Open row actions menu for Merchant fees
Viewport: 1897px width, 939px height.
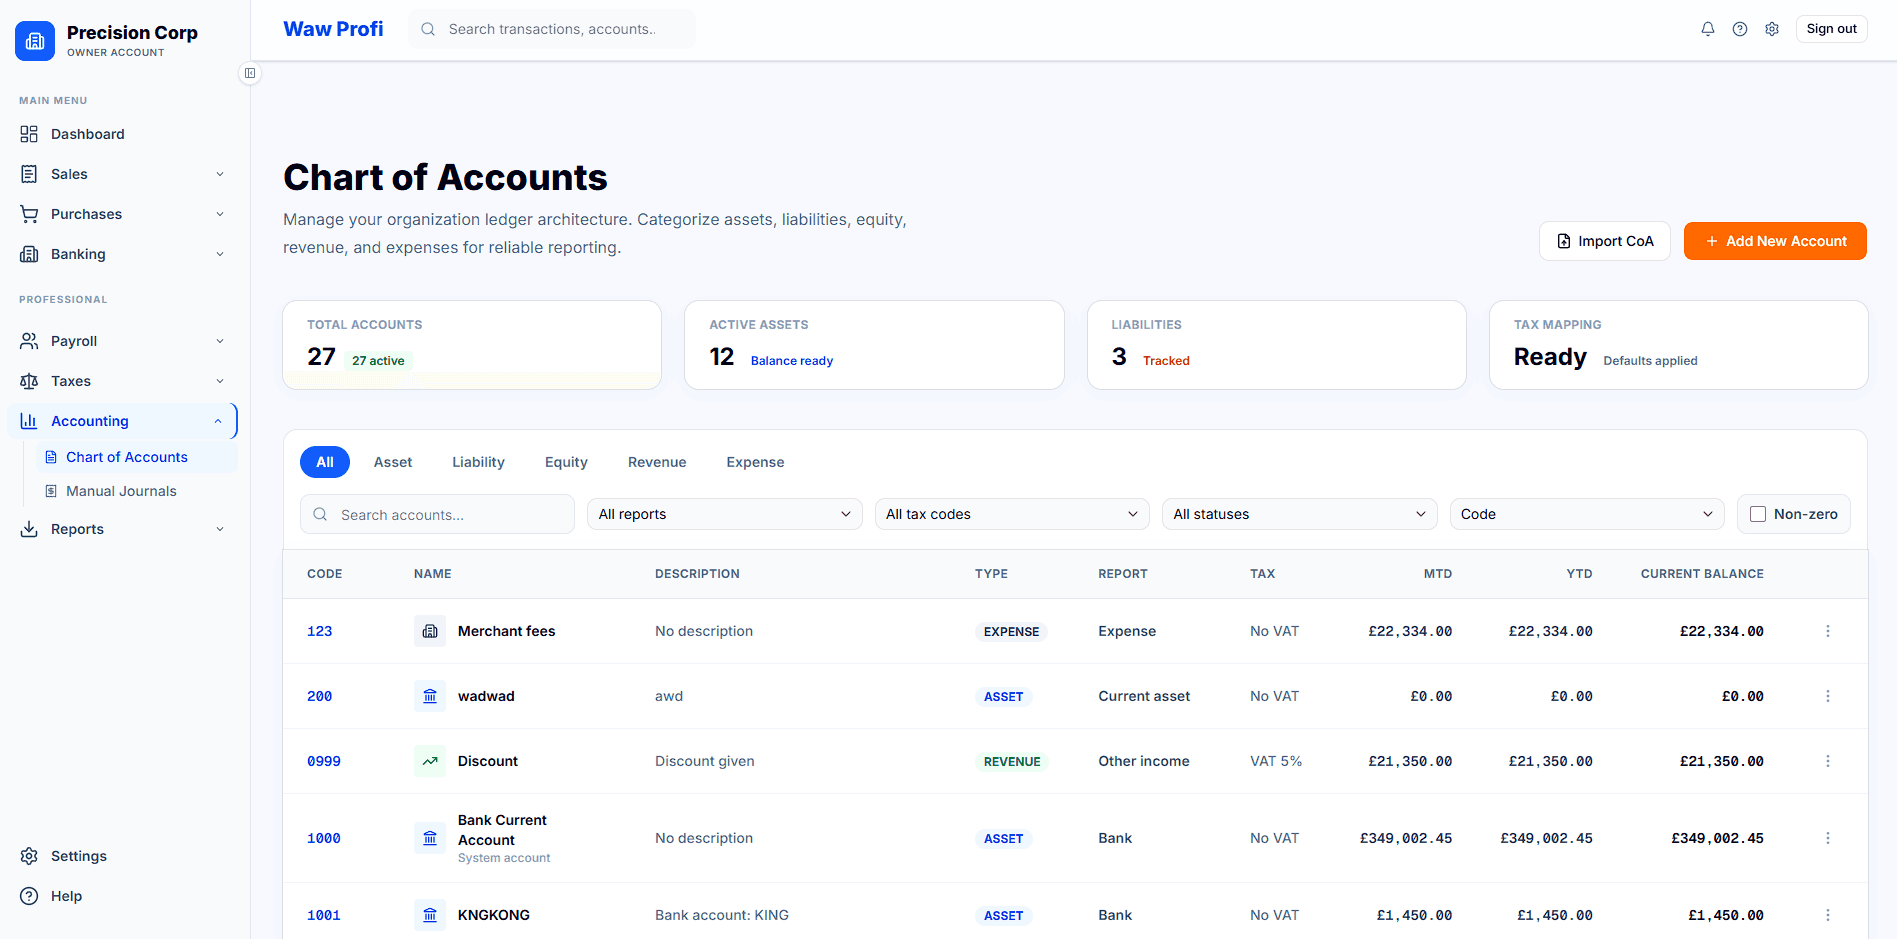coord(1828,631)
